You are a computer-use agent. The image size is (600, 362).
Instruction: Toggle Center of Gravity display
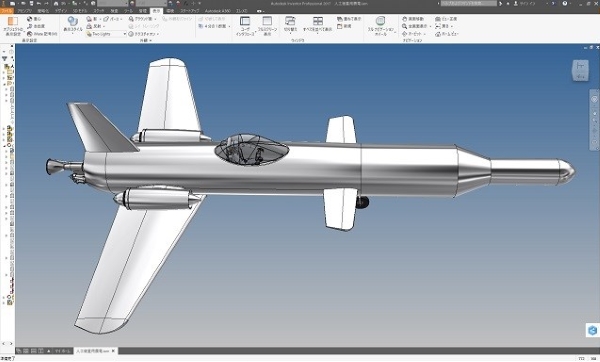[x=34, y=19]
